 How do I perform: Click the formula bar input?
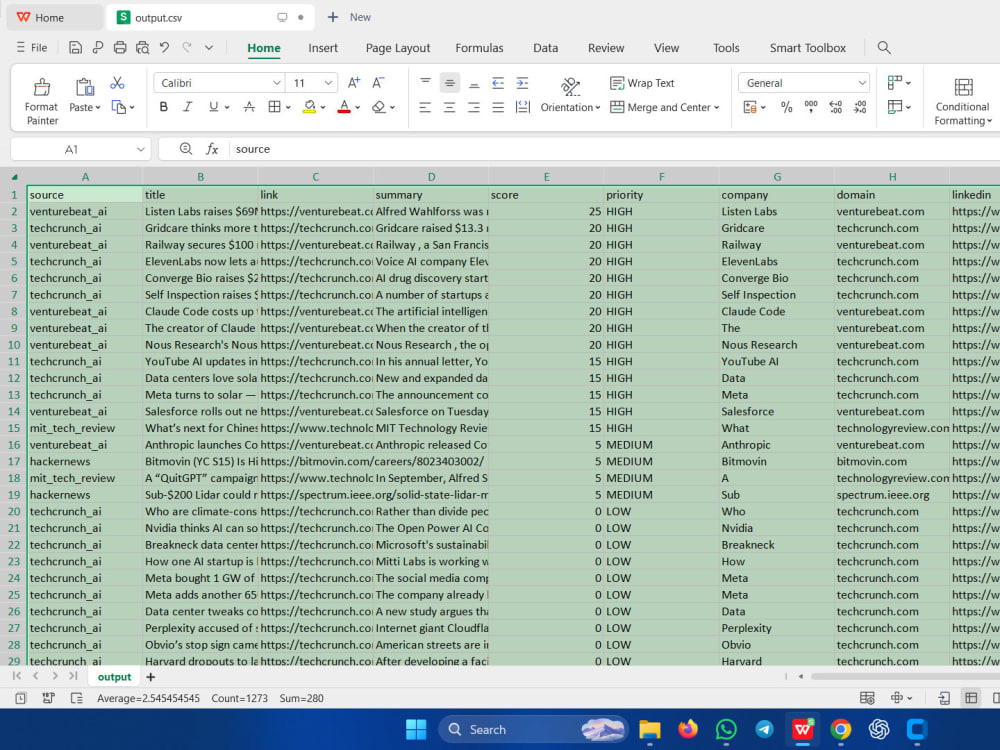click(615, 149)
